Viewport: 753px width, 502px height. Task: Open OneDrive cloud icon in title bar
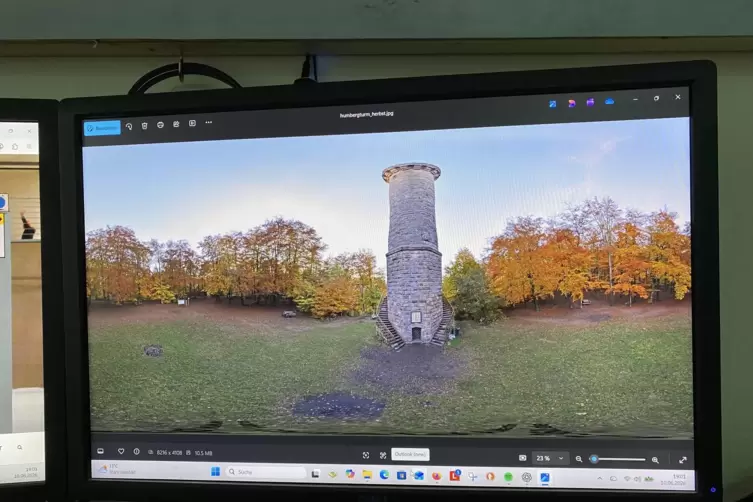609,101
